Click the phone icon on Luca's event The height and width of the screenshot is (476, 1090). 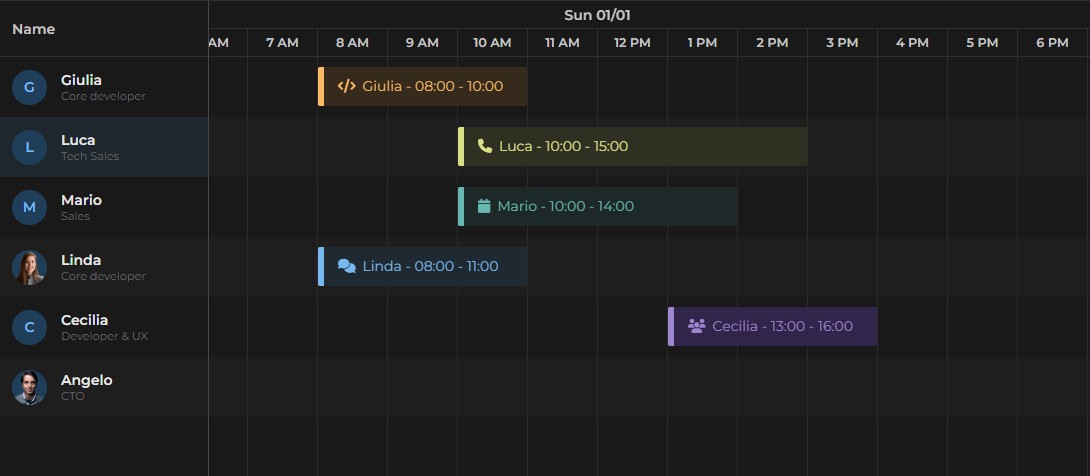pyautogui.click(x=485, y=146)
